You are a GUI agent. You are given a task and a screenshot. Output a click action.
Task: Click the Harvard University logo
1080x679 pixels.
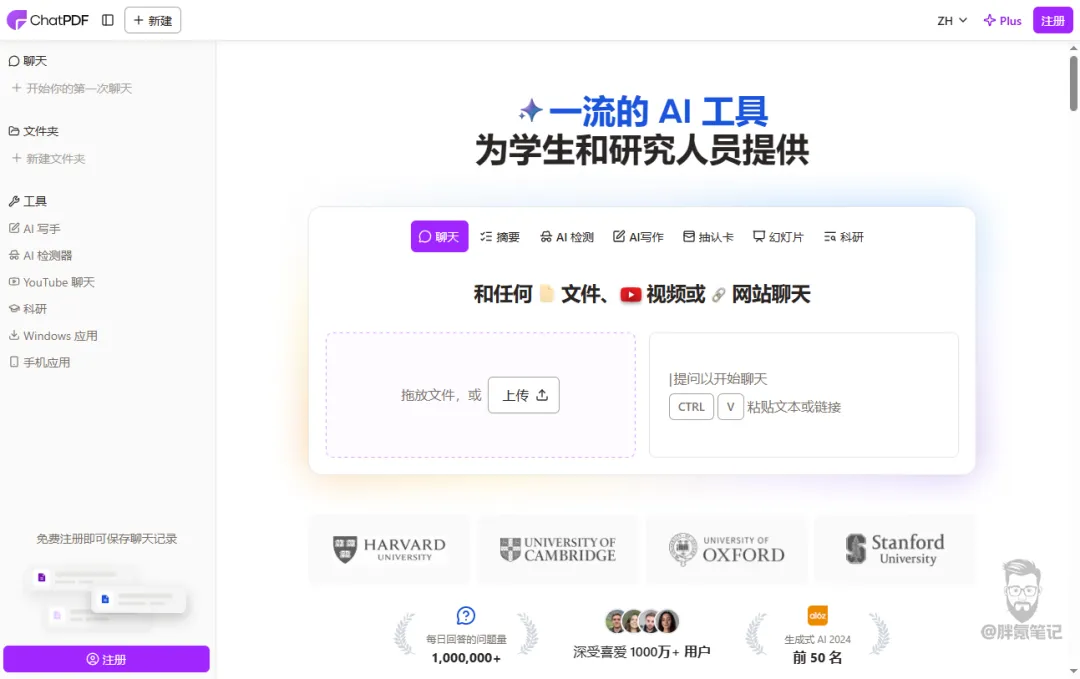pos(389,549)
